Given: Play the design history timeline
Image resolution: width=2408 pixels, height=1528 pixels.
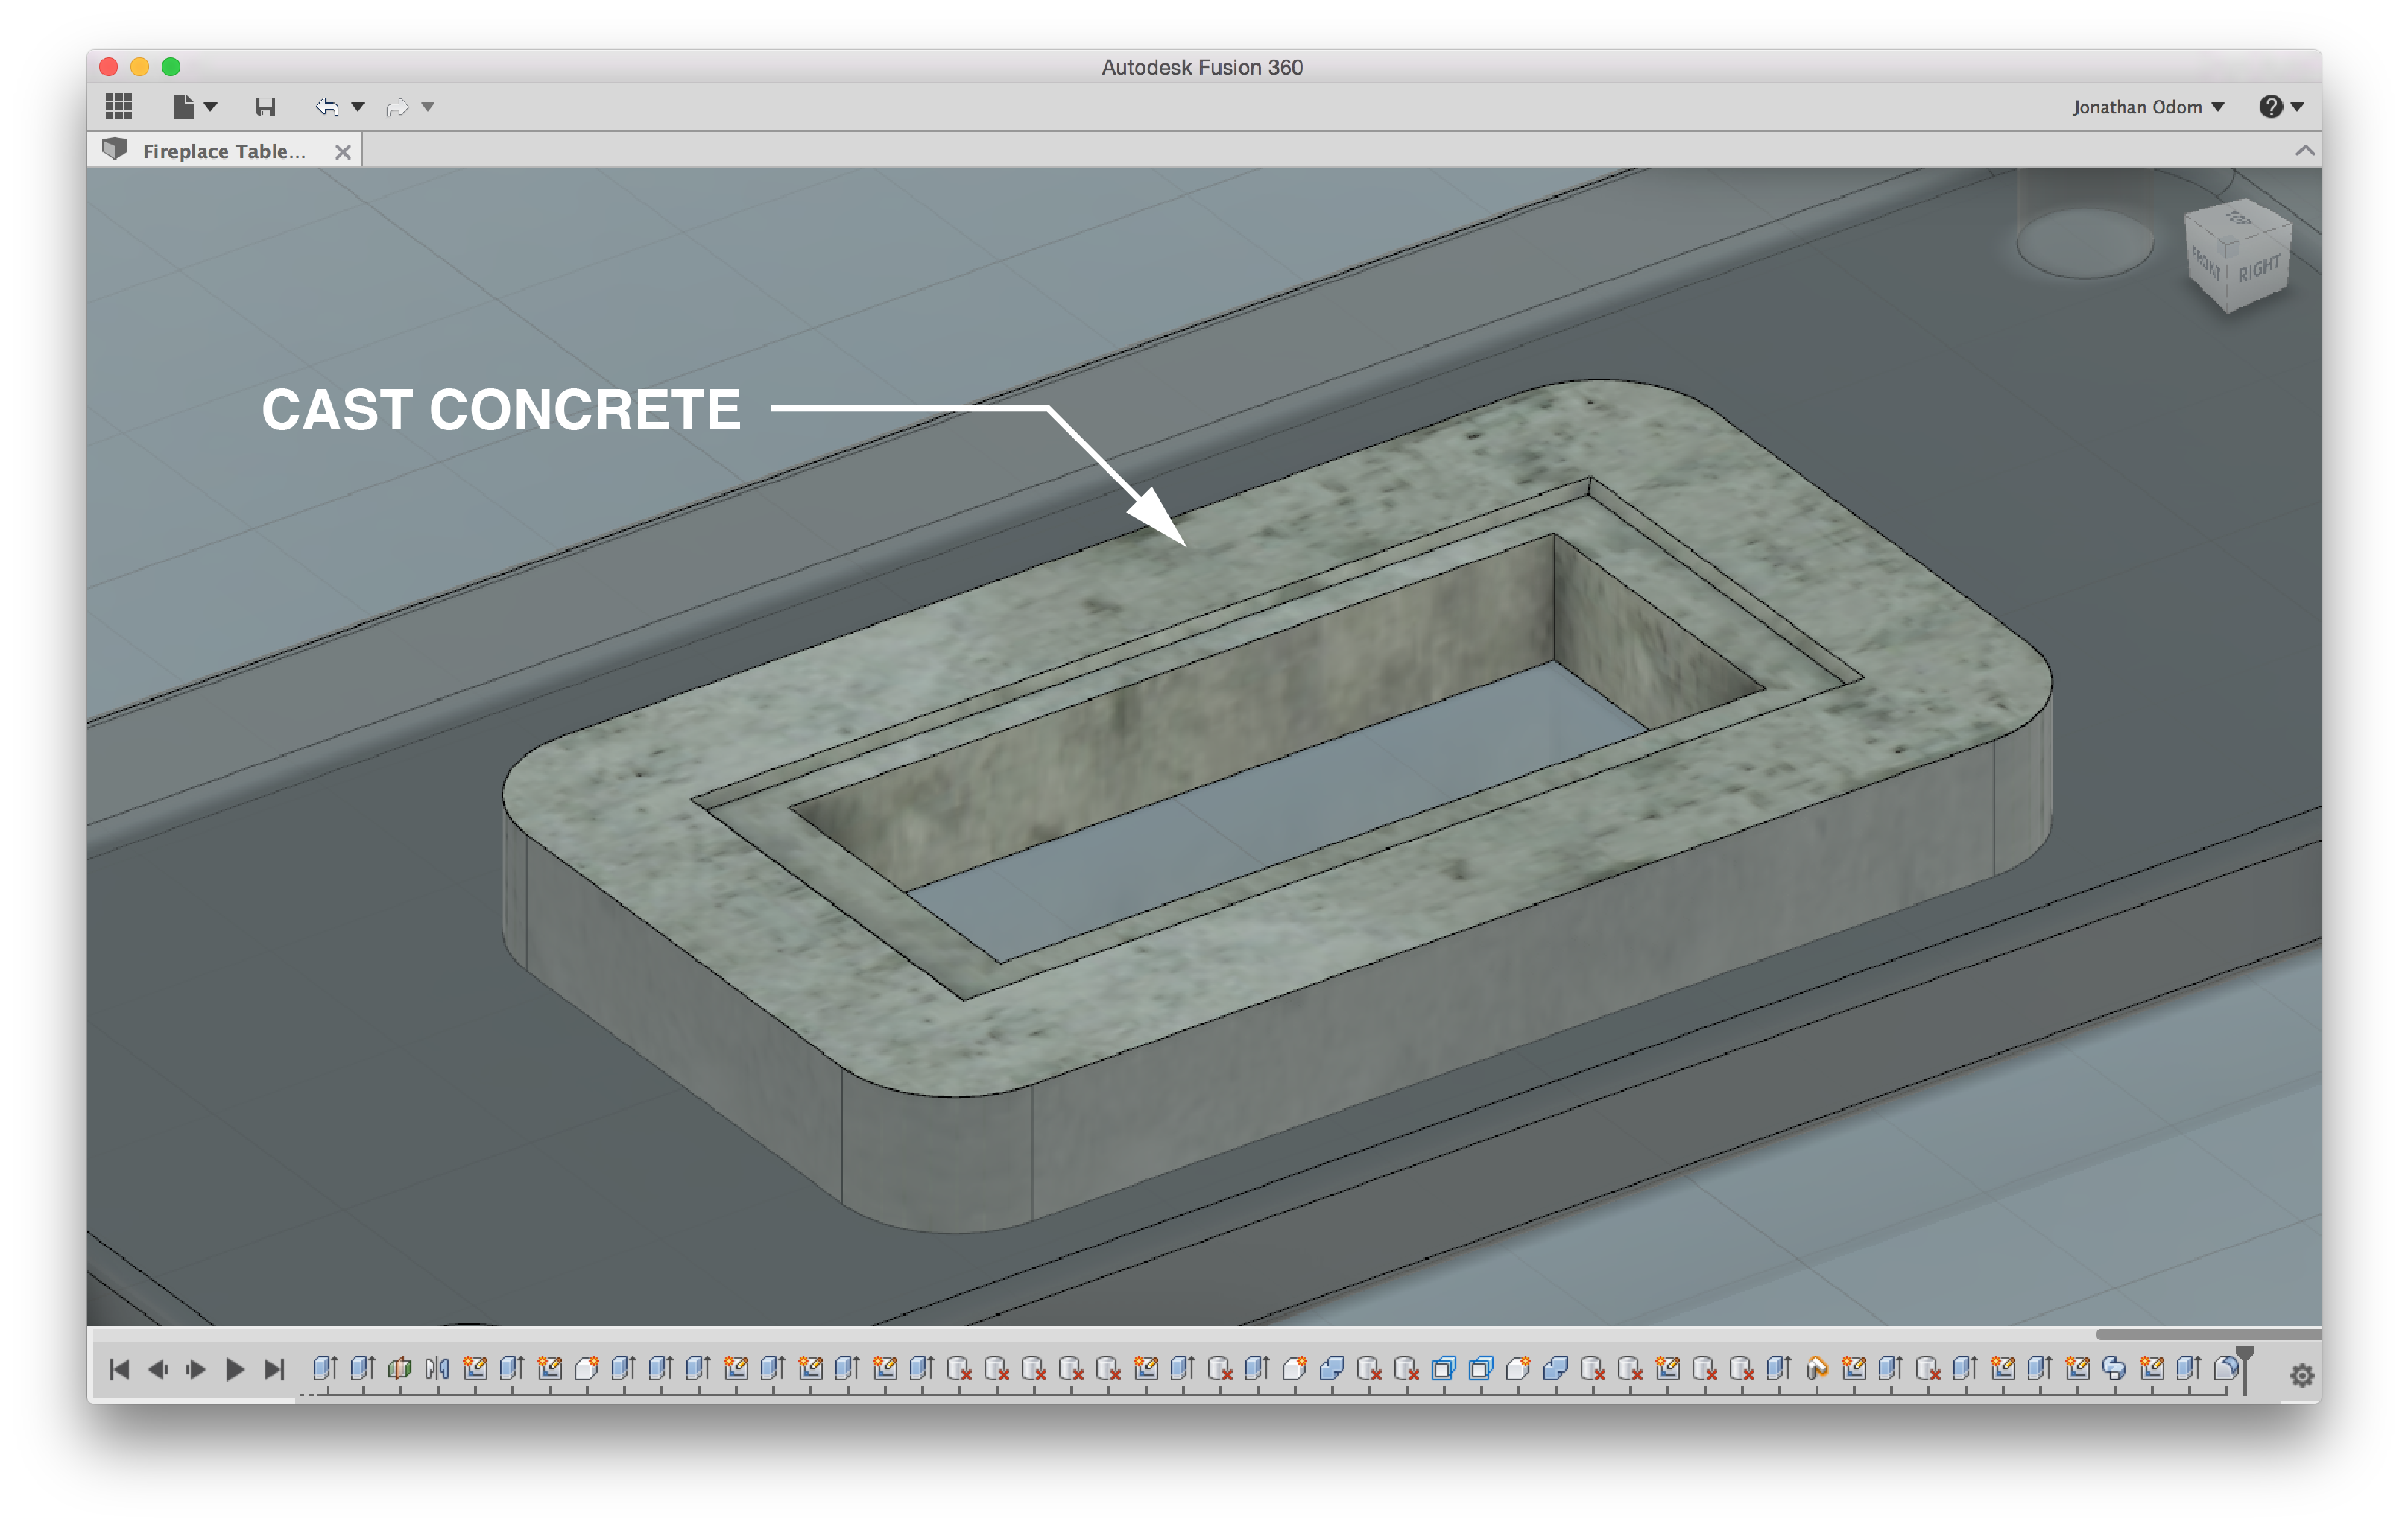Looking at the screenshot, I should click(235, 1369).
